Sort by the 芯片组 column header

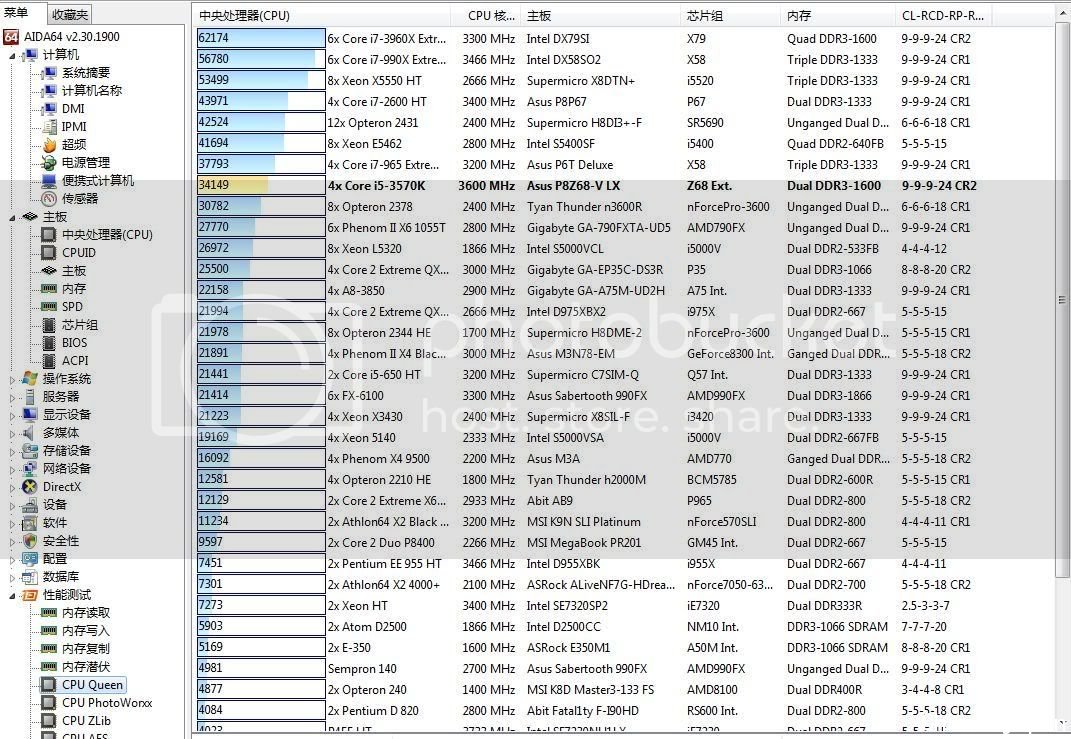click(x=705, y=16)
